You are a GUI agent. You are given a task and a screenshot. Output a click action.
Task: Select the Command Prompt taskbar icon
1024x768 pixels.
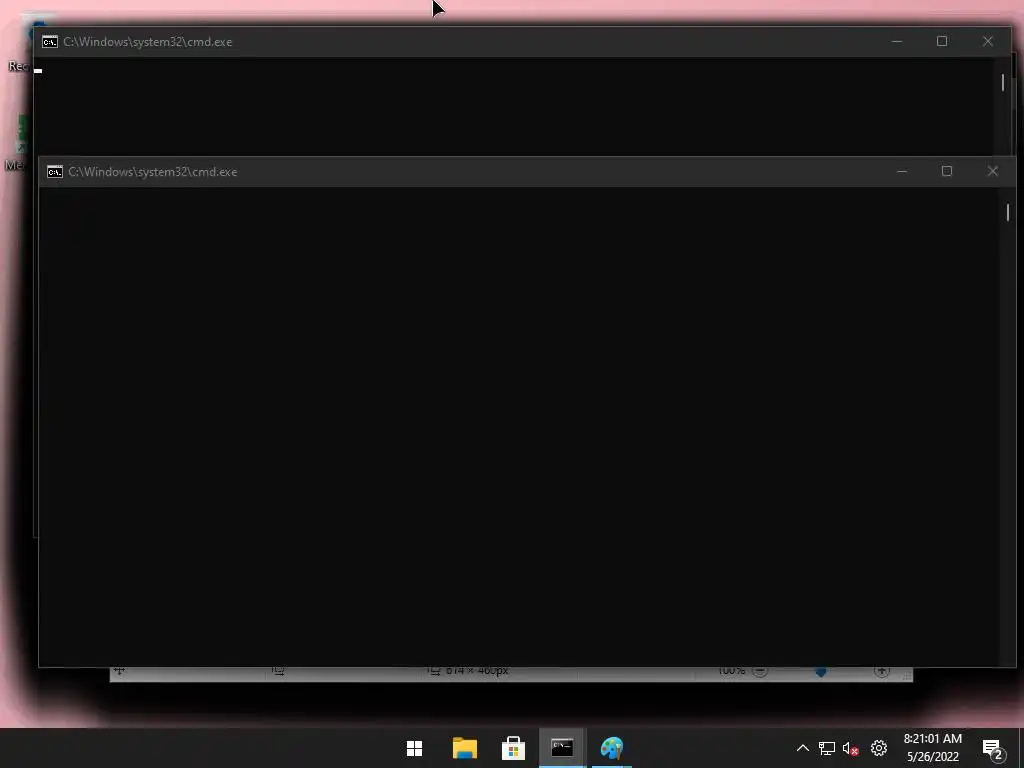click(x=562, y=748)
